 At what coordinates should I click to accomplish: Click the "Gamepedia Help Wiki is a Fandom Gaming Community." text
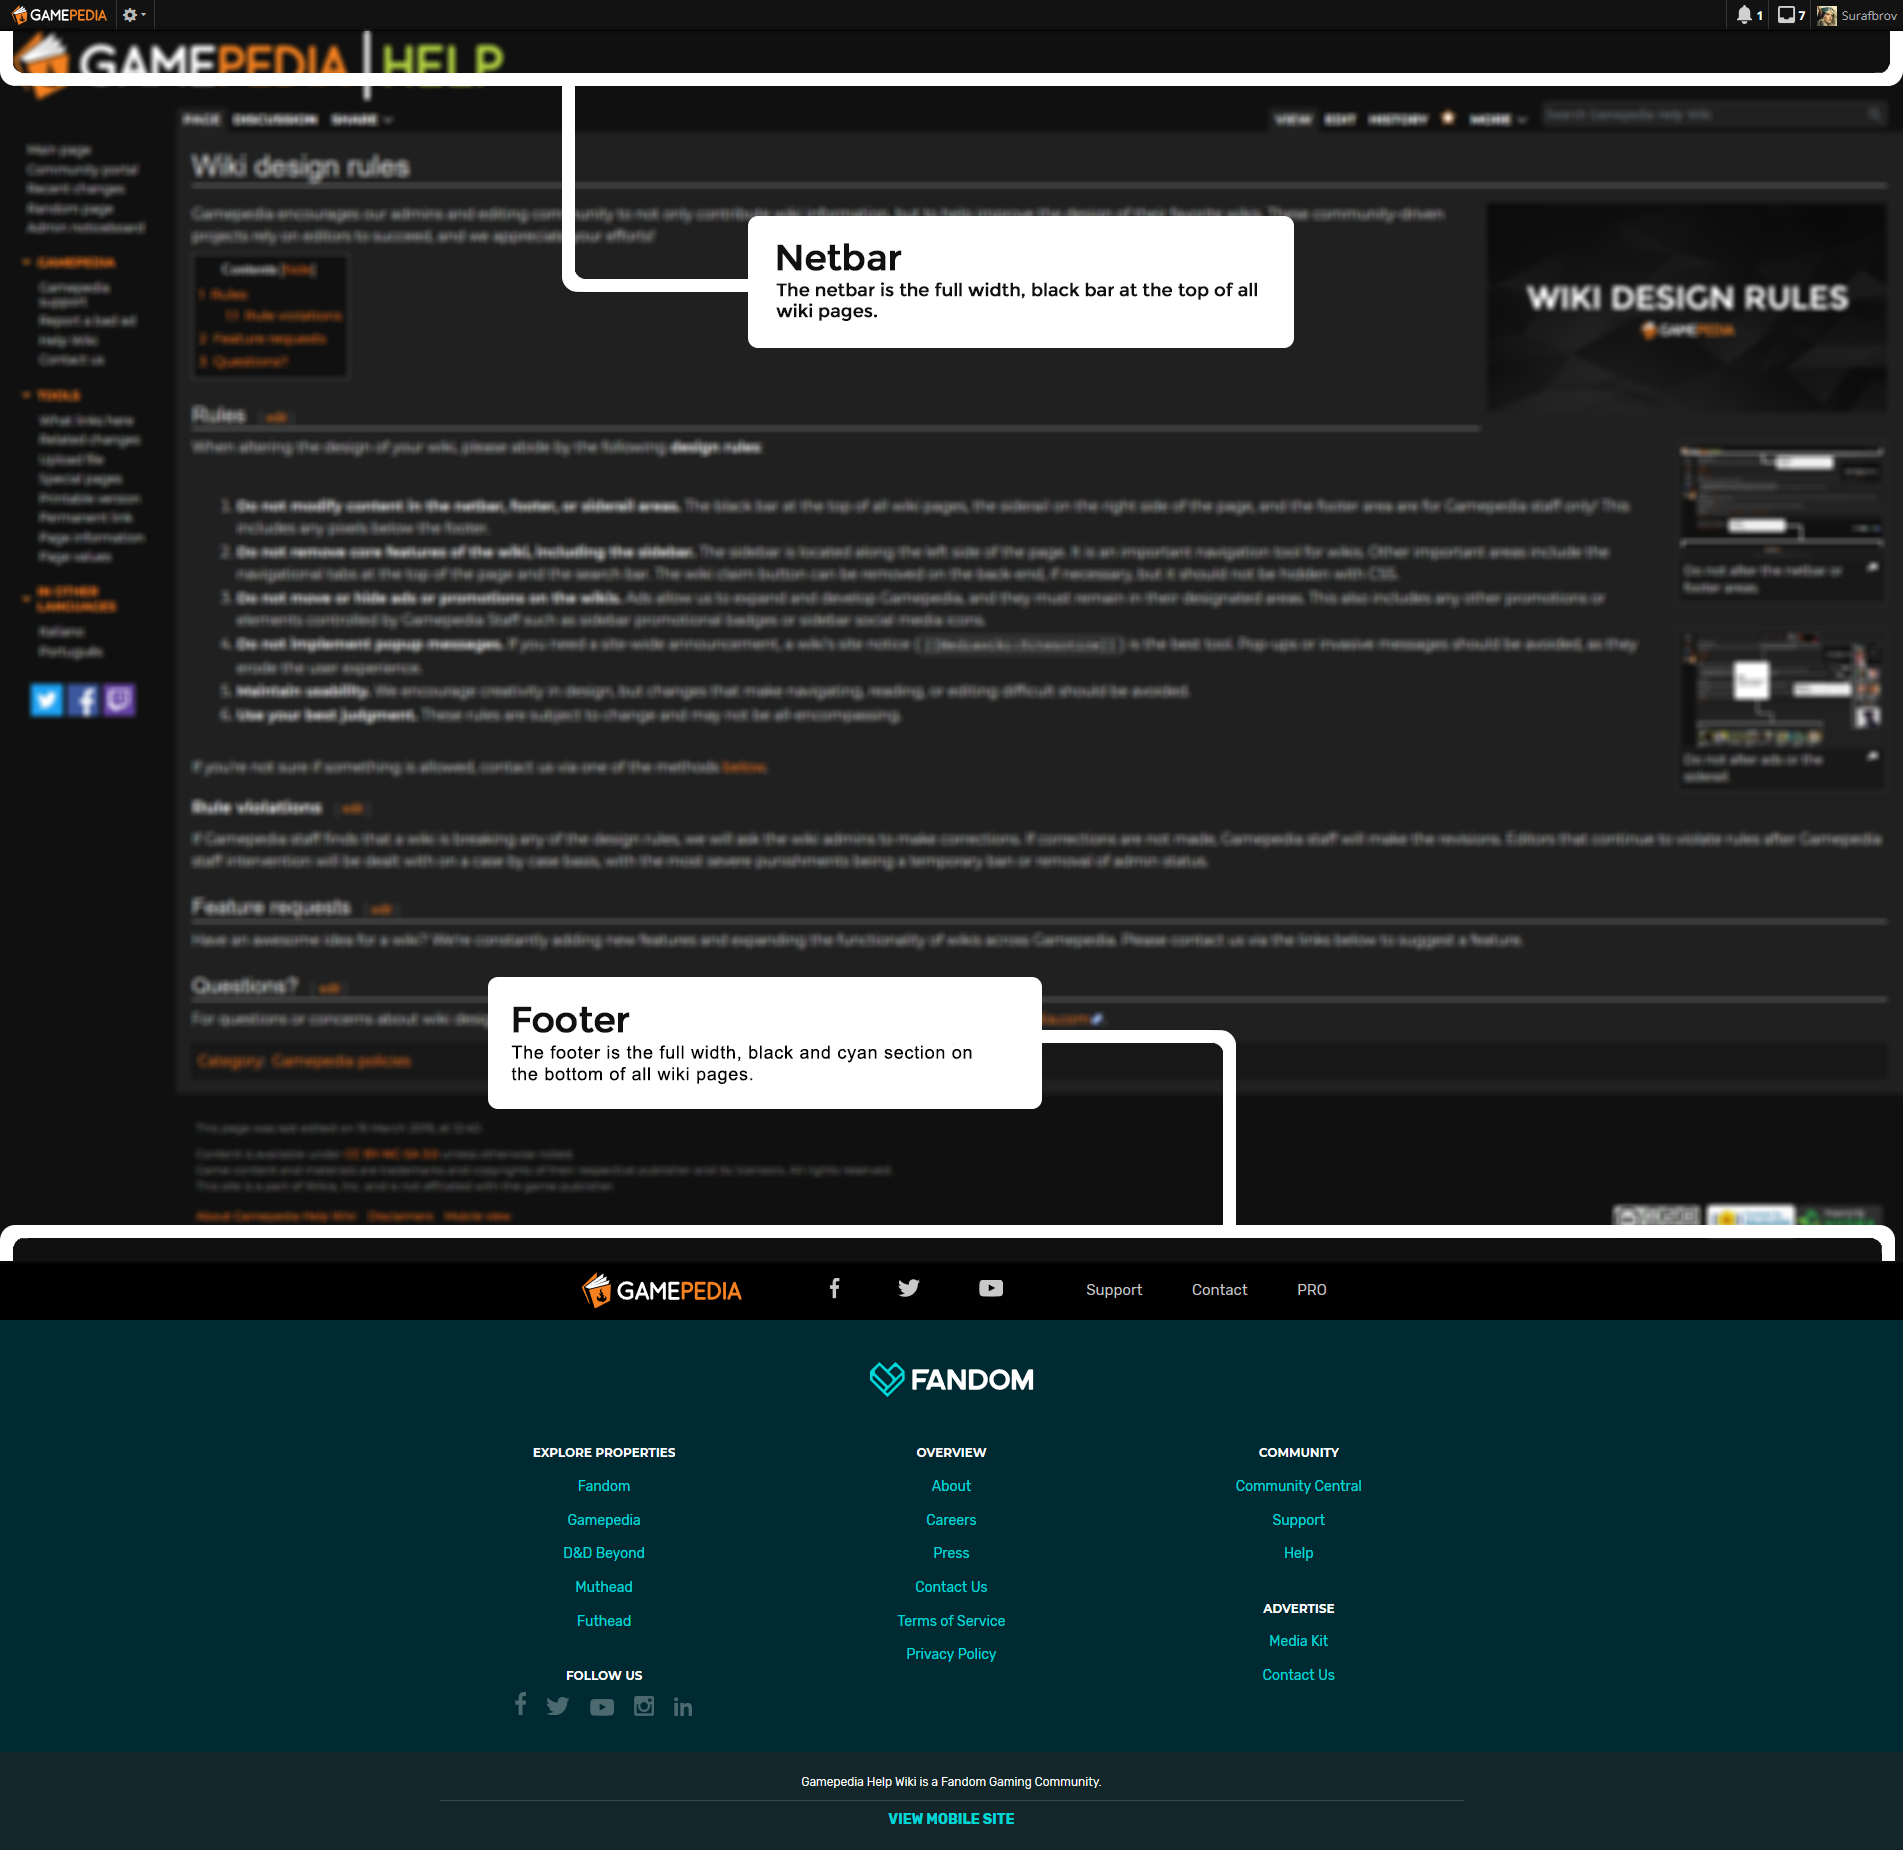pyautogui.click(x=951, y=1782)
